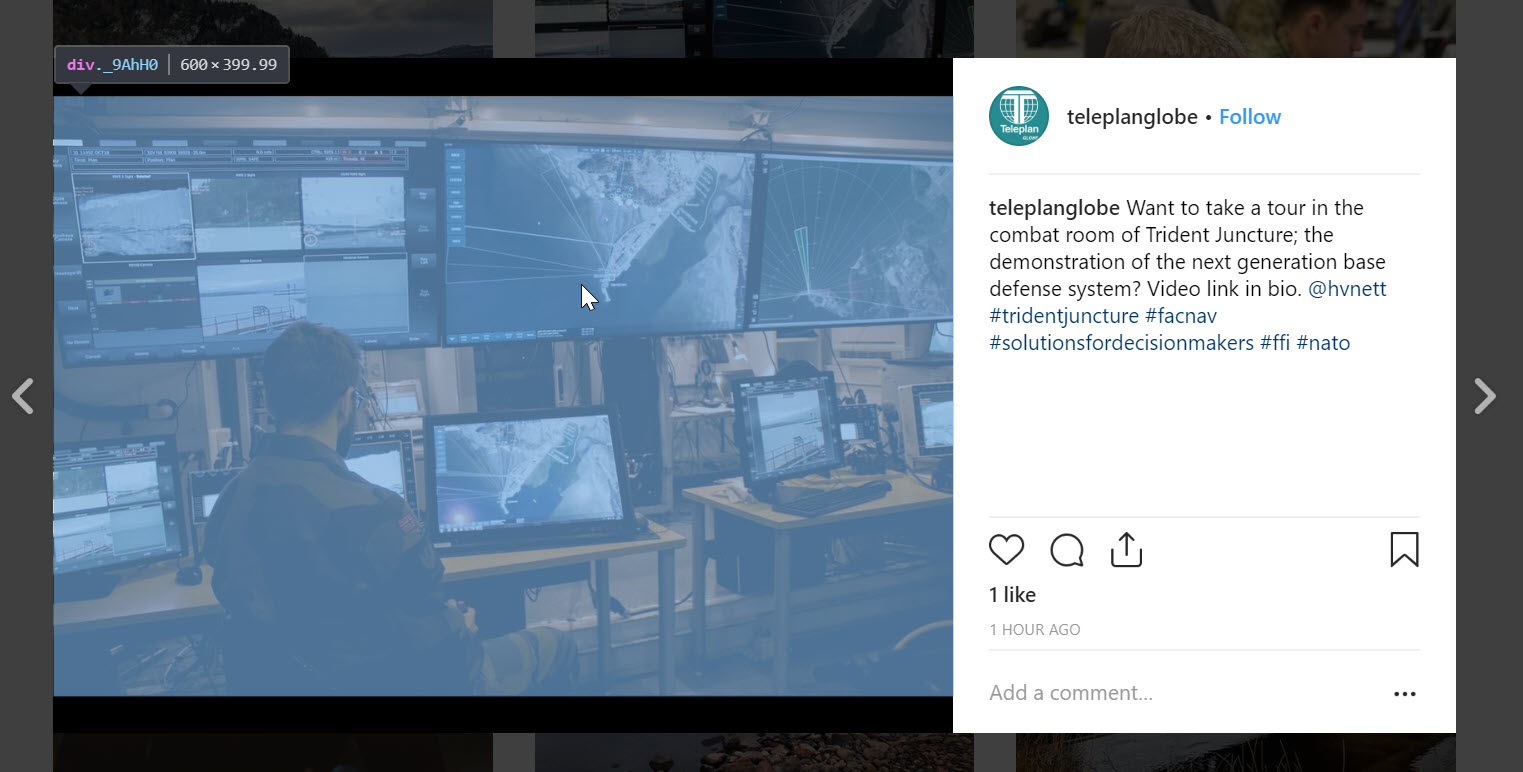Click the heart like icon
The height and width of the screenshot is (772, 1523).
point(1007,550)
